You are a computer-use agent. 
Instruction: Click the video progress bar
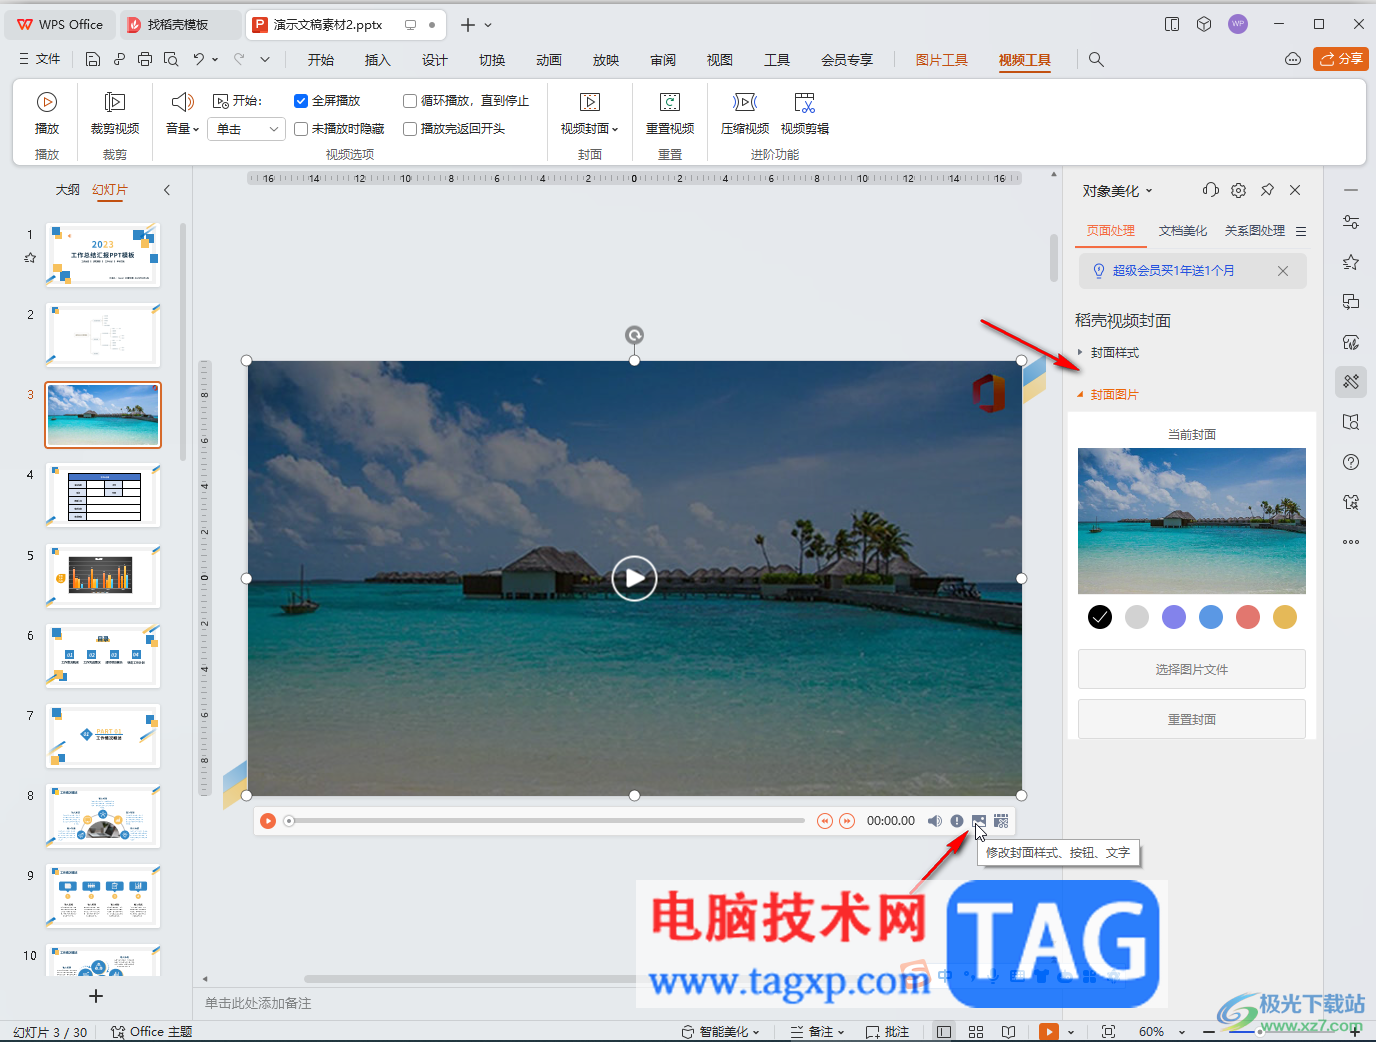pyautogui.click(x=544, y=821)
